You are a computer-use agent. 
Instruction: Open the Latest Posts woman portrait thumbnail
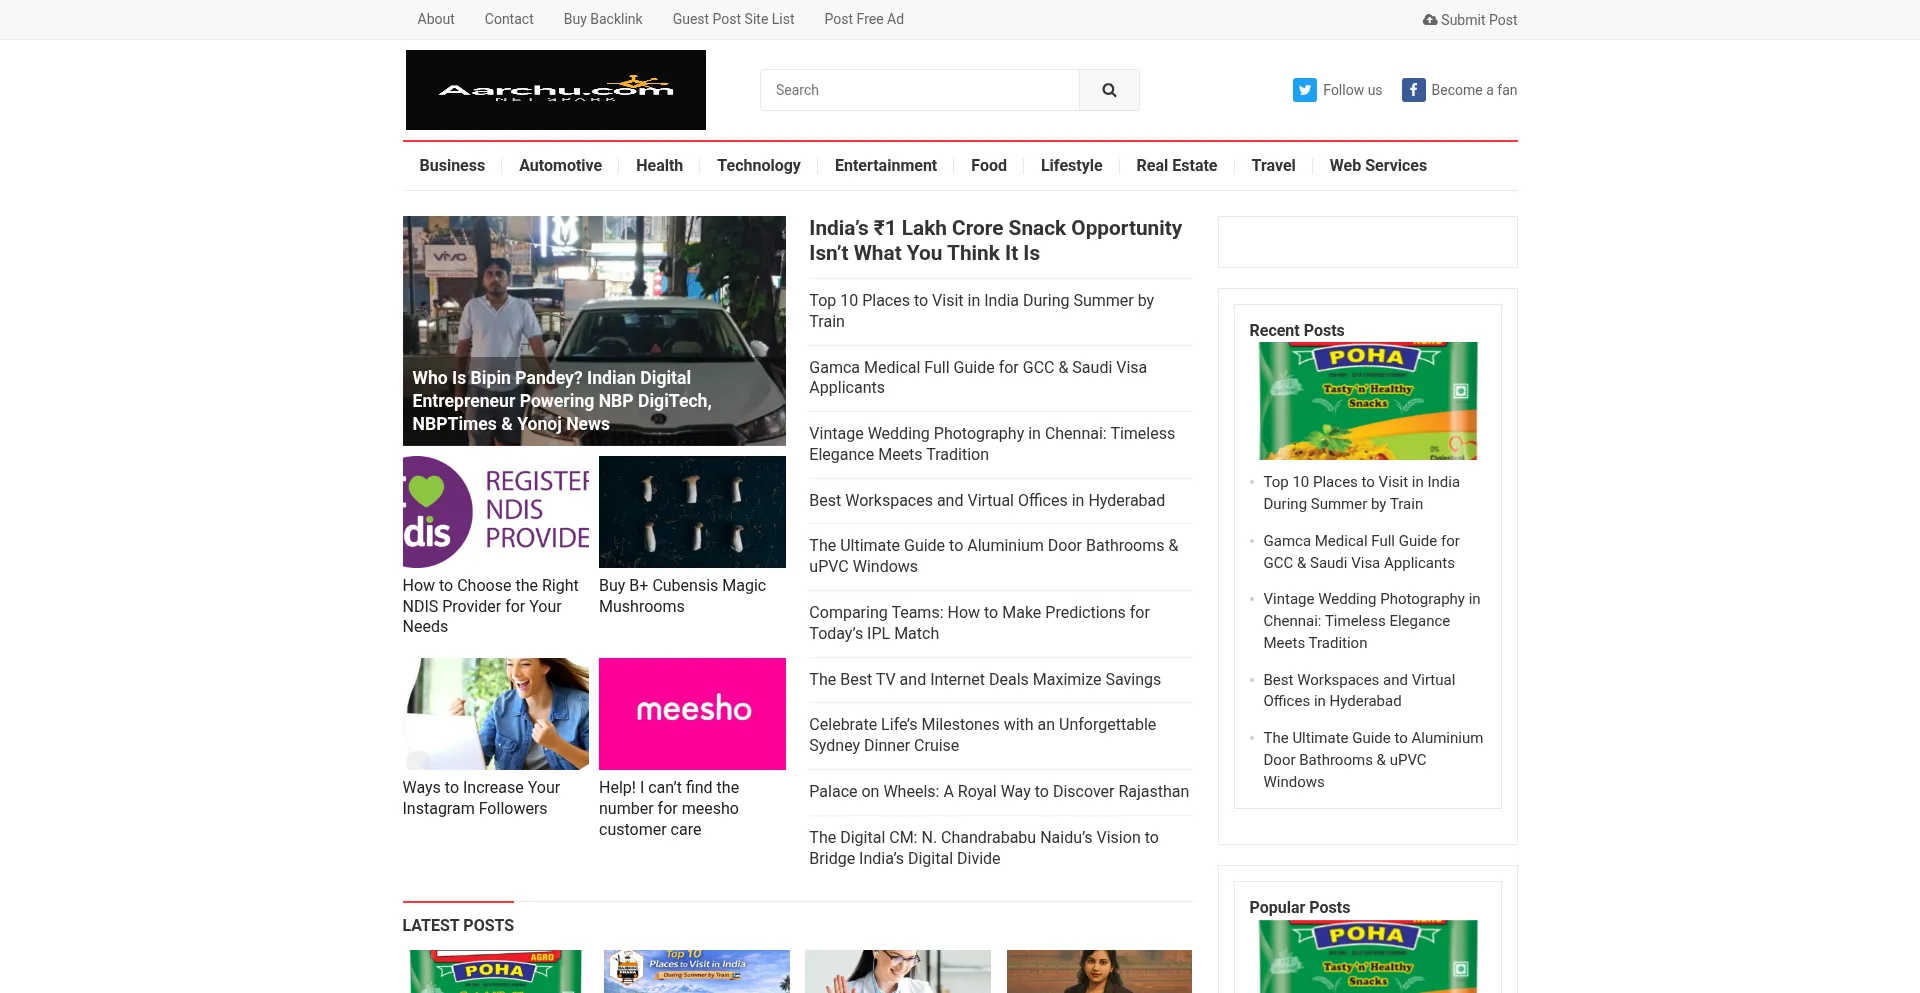[x=1099, y=971]
